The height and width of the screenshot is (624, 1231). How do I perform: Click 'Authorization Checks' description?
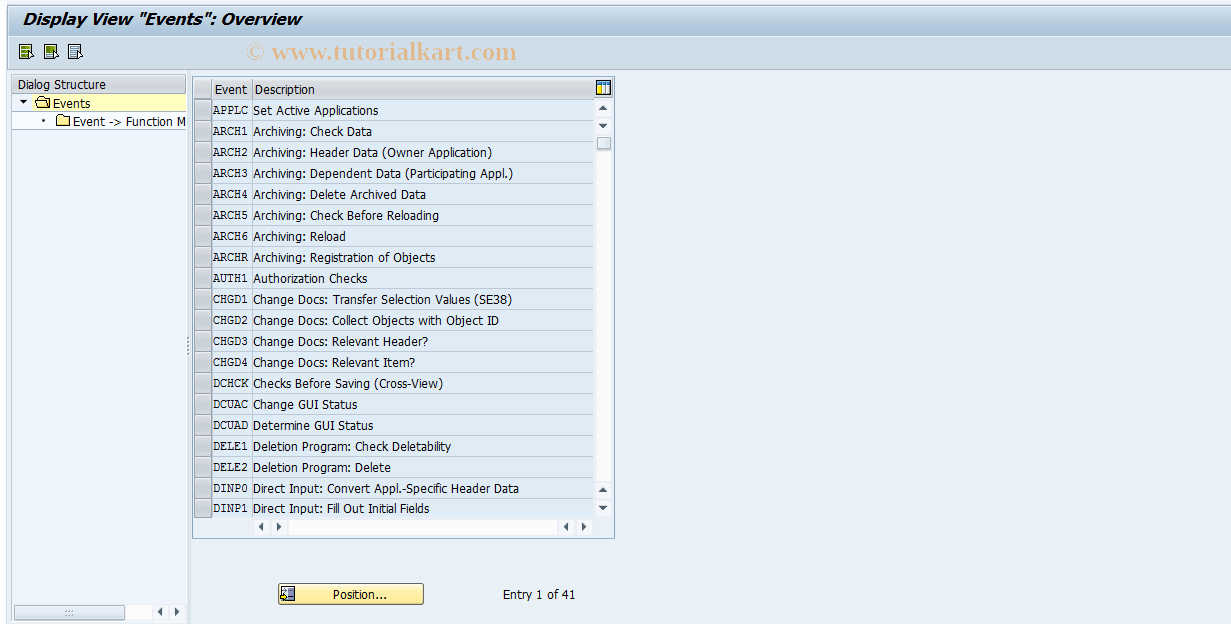pyautogui.click(x=310, y=278)
